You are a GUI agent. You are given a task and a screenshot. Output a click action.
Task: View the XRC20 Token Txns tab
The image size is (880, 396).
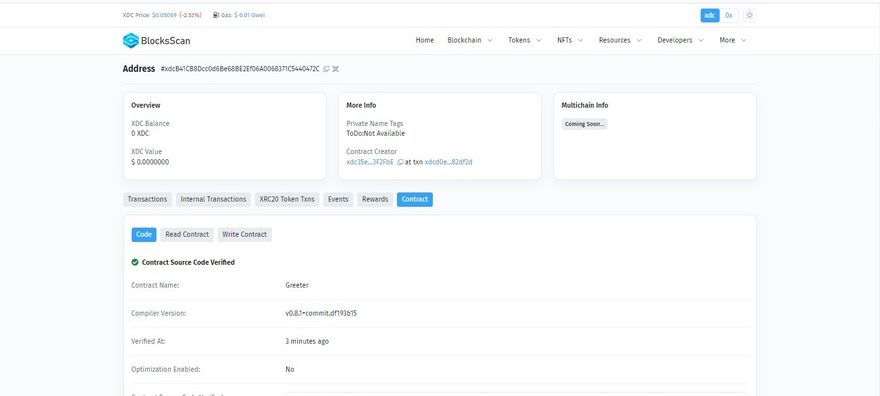(287, 200)
